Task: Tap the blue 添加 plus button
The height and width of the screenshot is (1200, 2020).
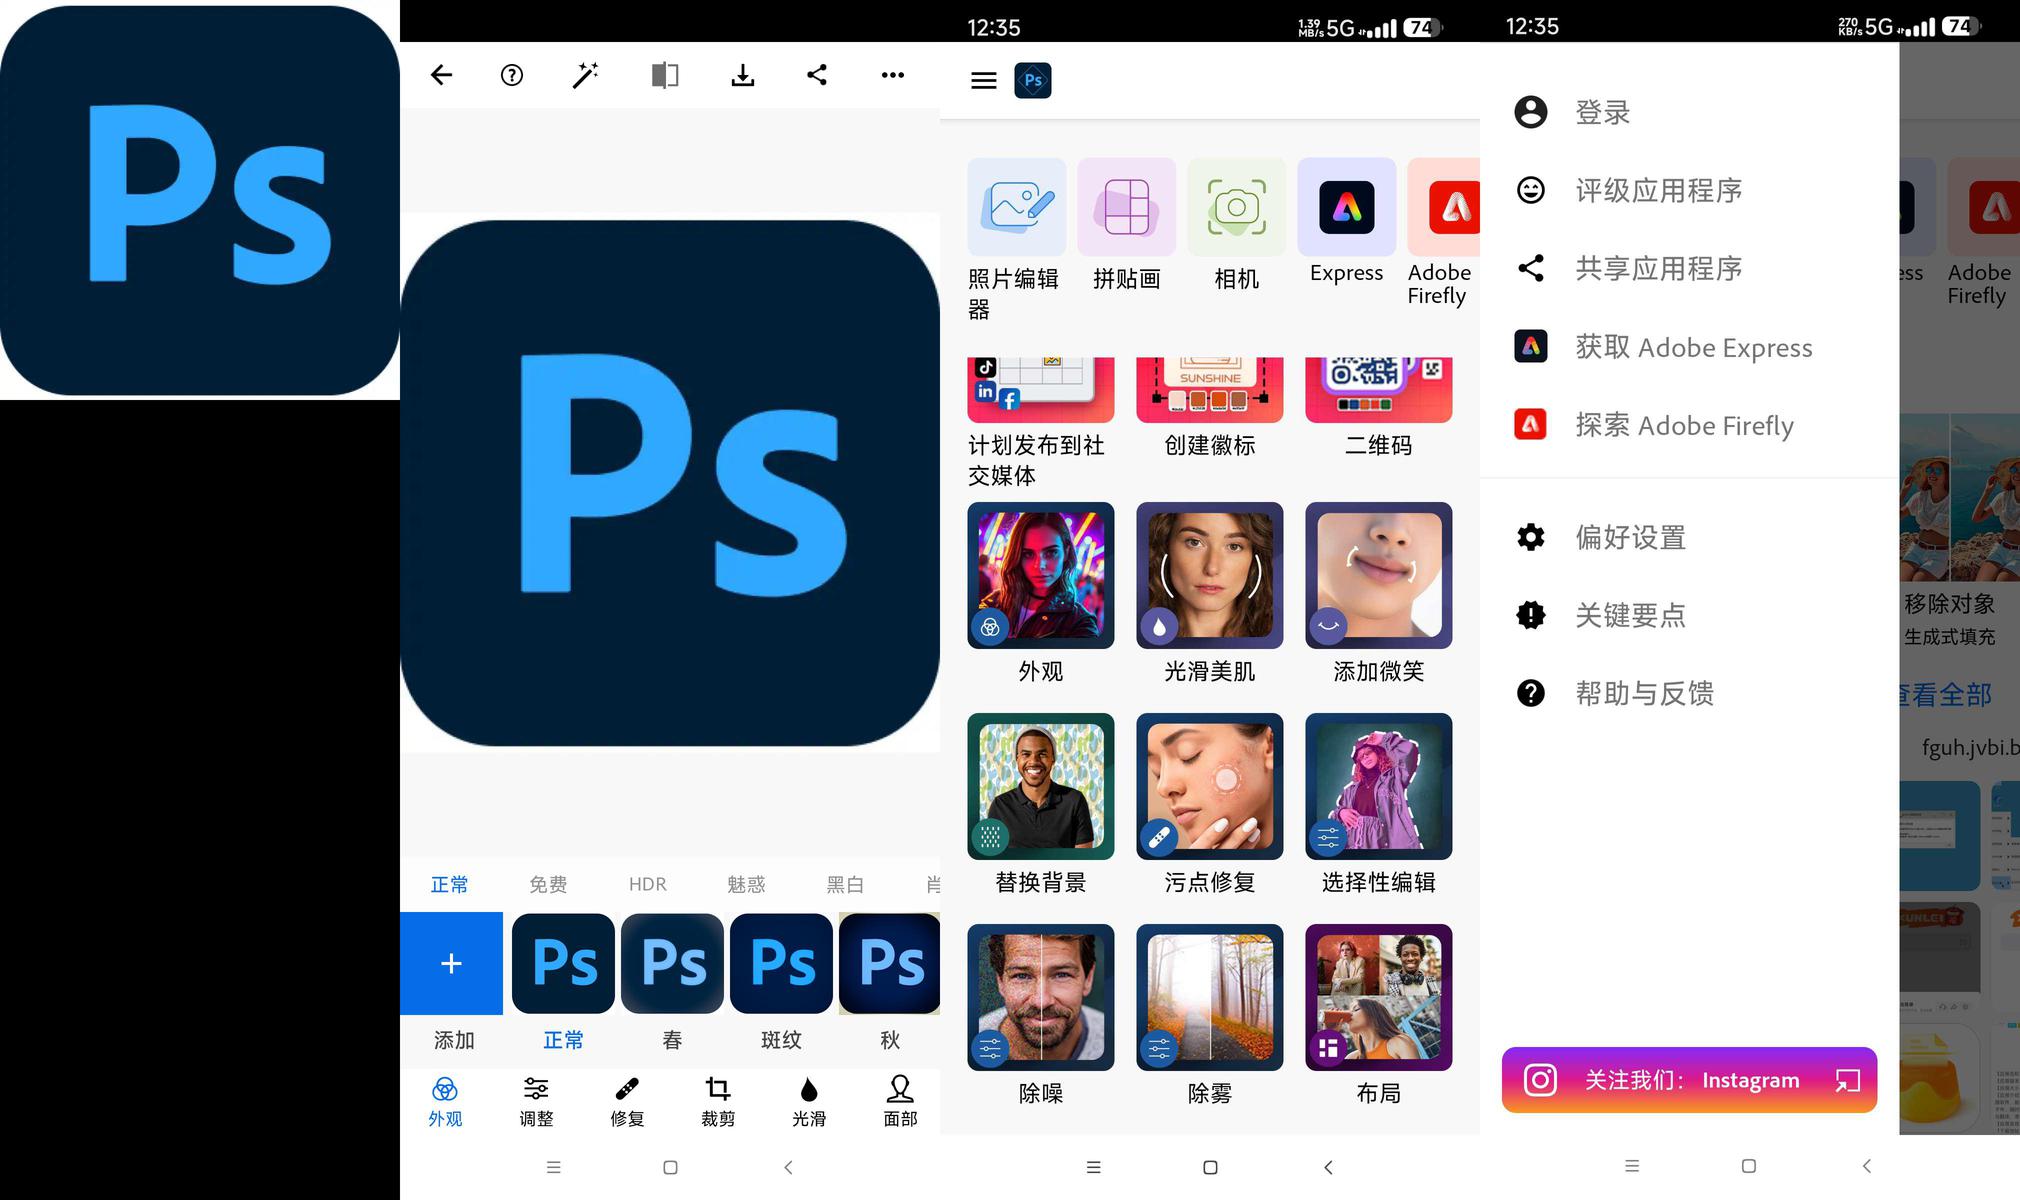Action: (x=451, y=963)
